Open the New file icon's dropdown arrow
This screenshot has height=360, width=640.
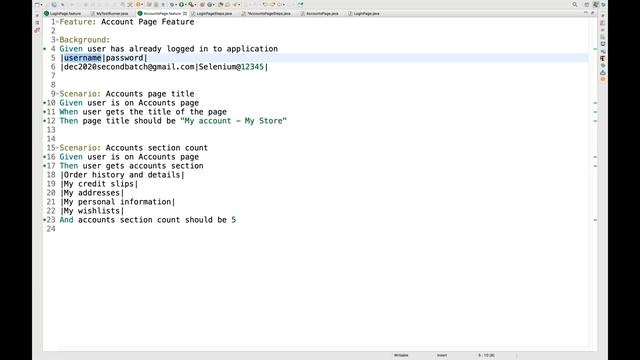42,5
